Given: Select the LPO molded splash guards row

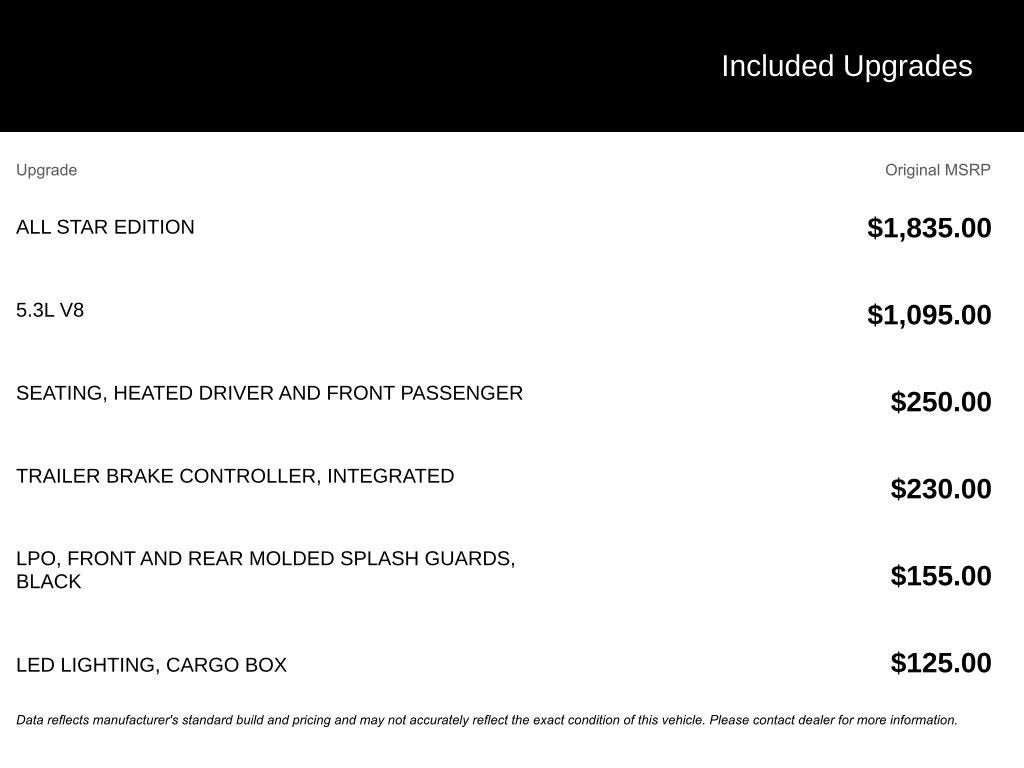Looking at the screenshot, I should point(504,571).
